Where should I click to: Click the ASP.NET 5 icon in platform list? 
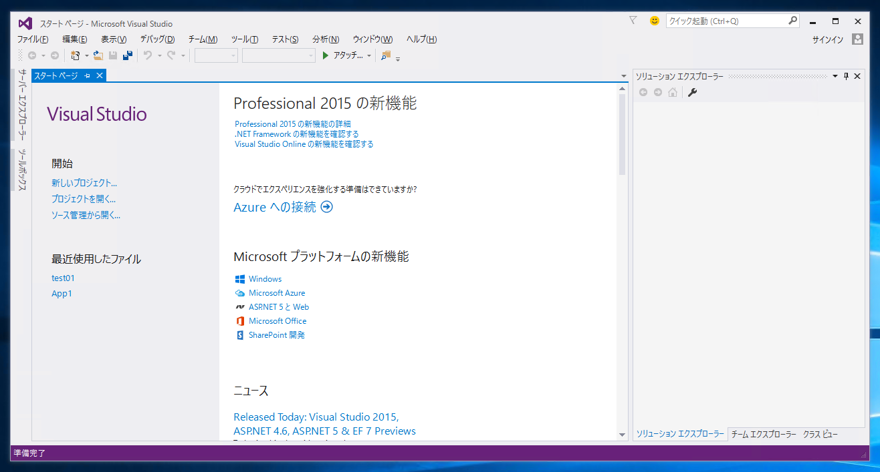(x=240, y=307)
